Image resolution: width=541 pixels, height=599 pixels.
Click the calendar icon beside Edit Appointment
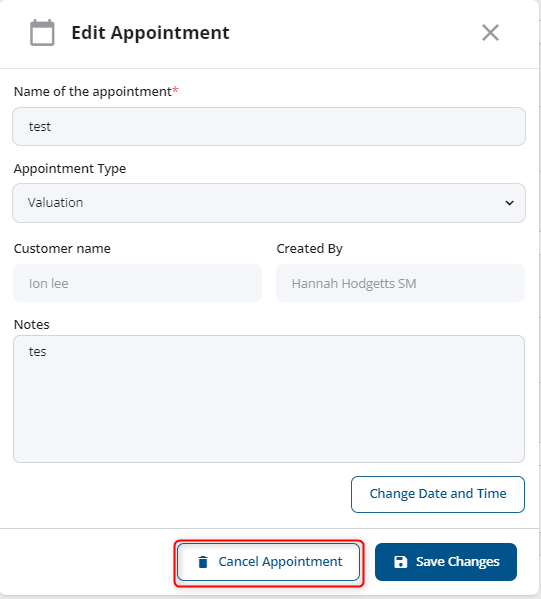[x=42, y=32]
